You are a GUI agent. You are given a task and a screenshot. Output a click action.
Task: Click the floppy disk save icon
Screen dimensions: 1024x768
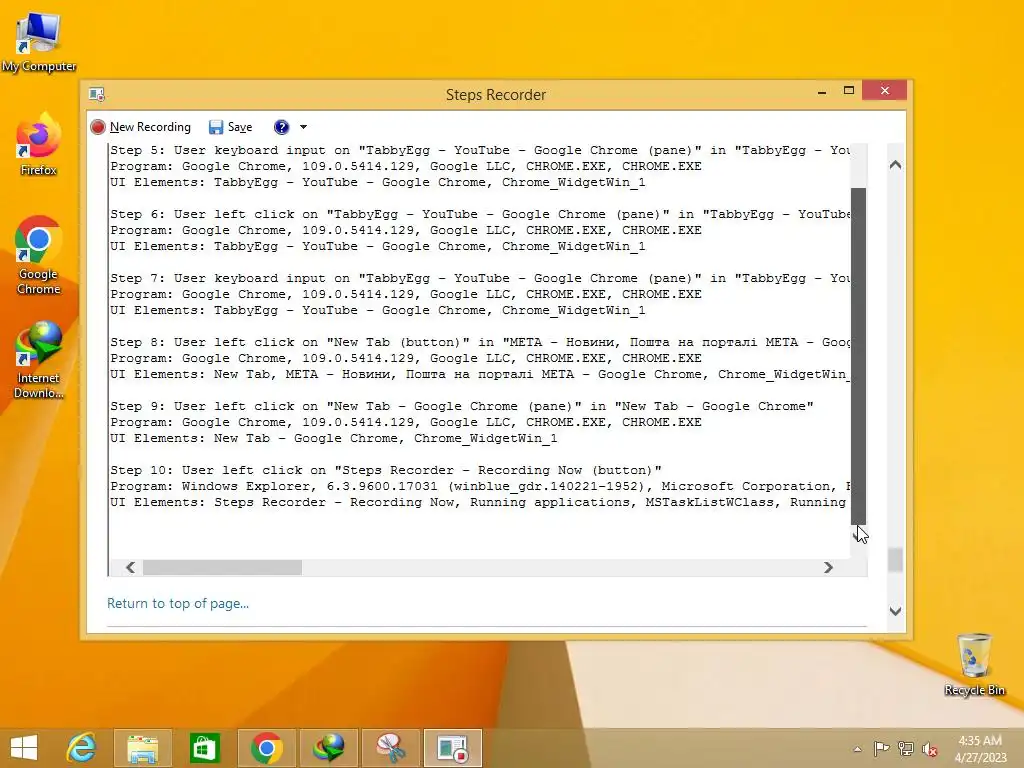(216, 127)
